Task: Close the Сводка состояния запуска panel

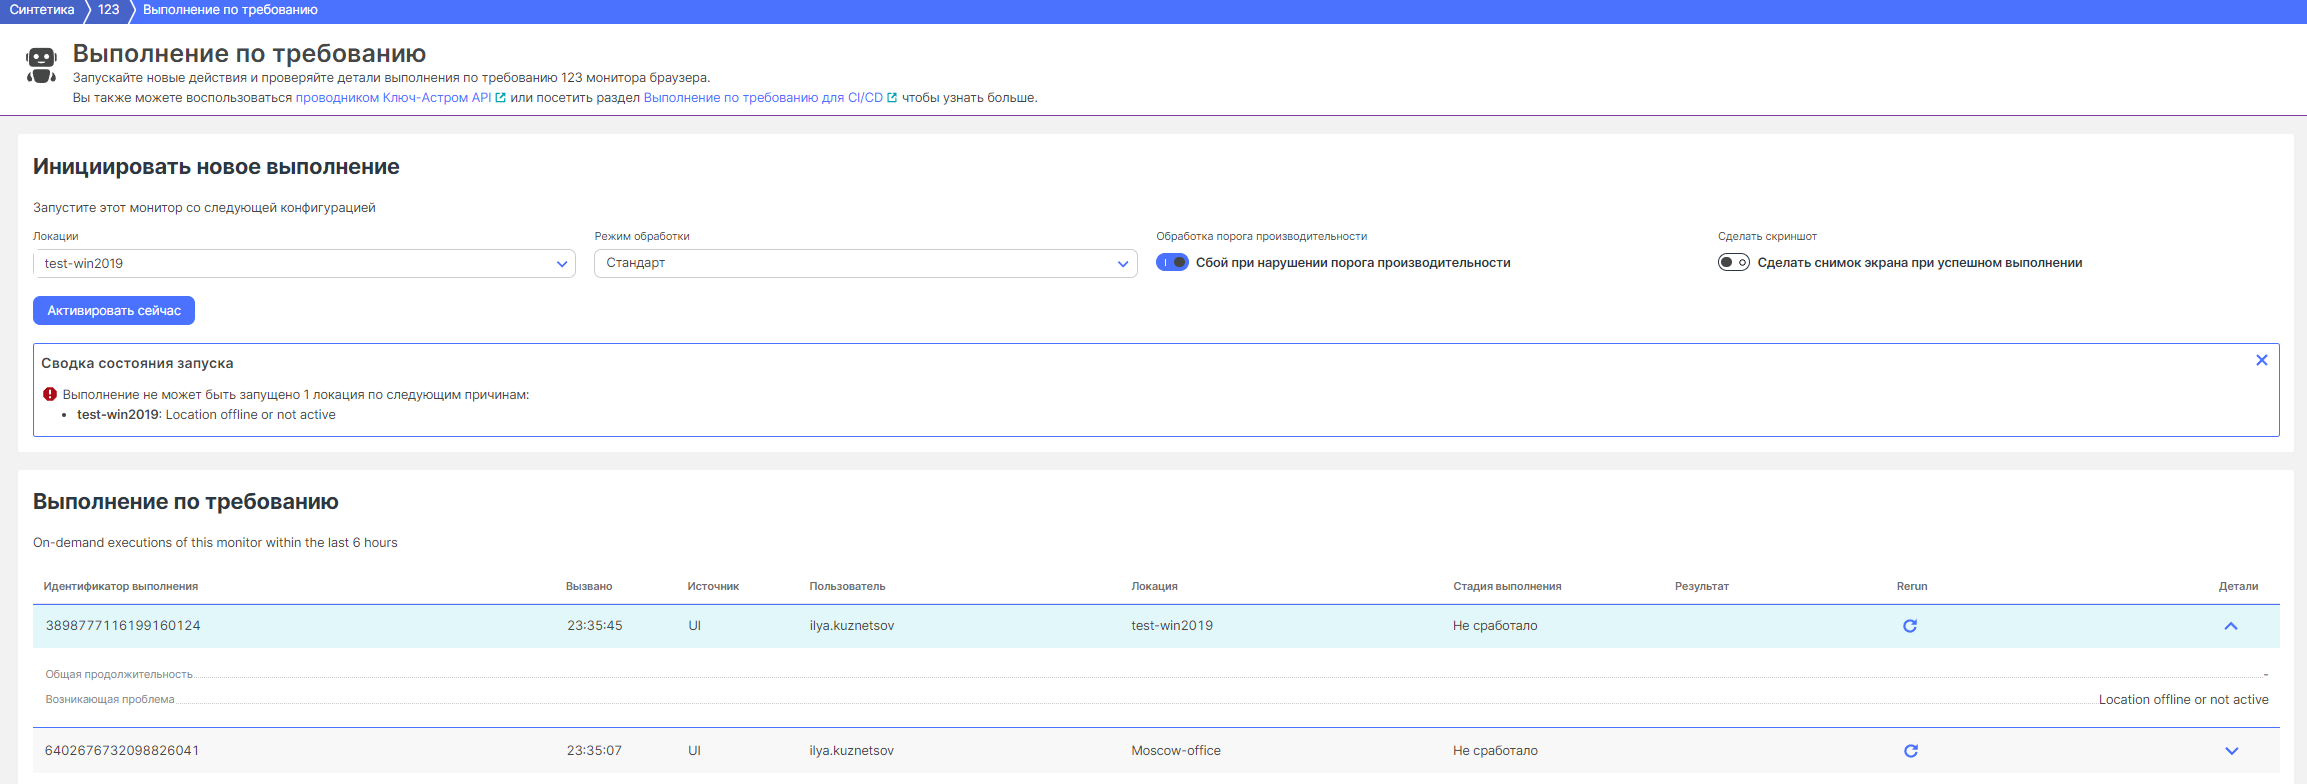Action: click(x=2261, y=360)
